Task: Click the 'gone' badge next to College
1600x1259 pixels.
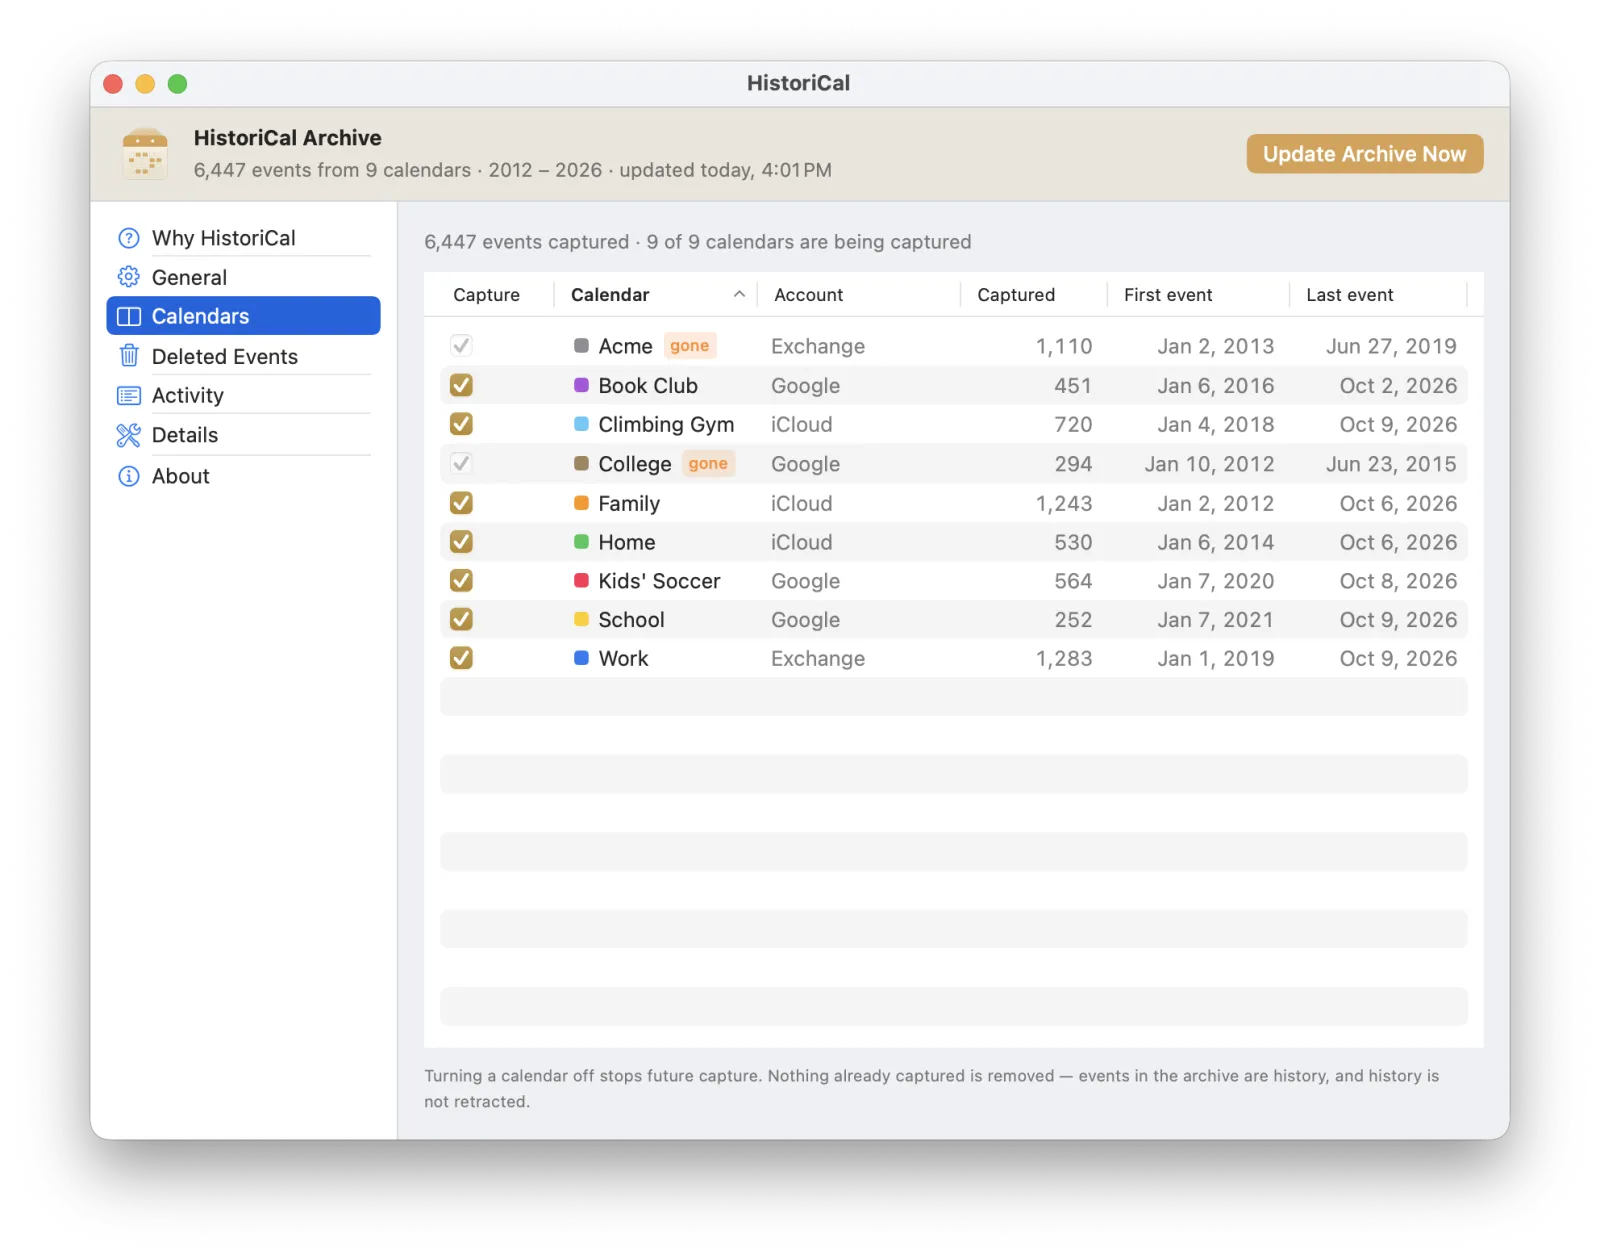Action: pos(708,464)
